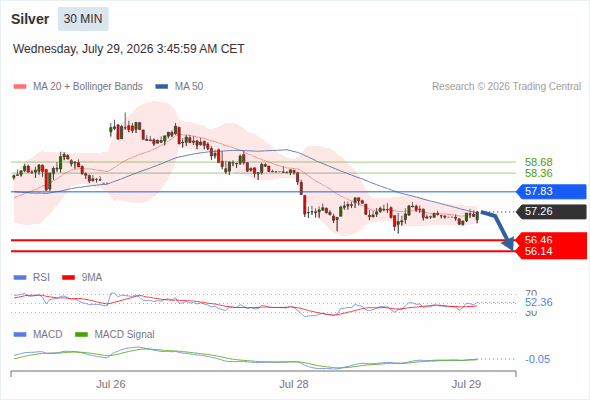The height and width of the screenshot is (400, 590).
Task: Click the 58.36 green resistance label
Action: click(538, 173)
